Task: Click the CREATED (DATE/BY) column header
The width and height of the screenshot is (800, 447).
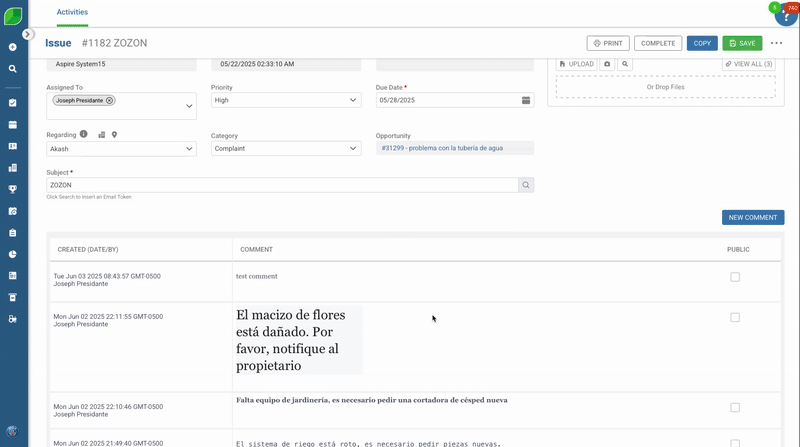Action: (x=88, y=250)
